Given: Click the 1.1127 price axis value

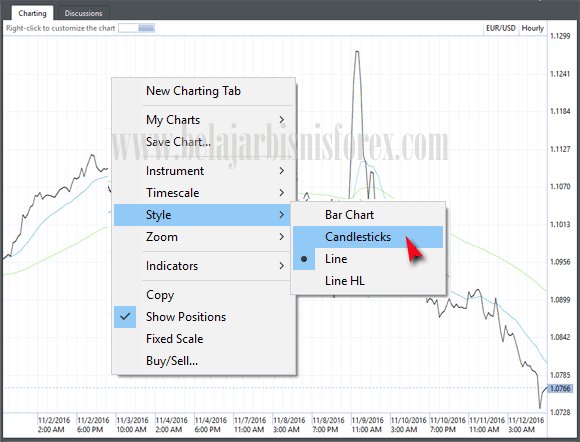Looking at the screenshot, I should 560,149.
